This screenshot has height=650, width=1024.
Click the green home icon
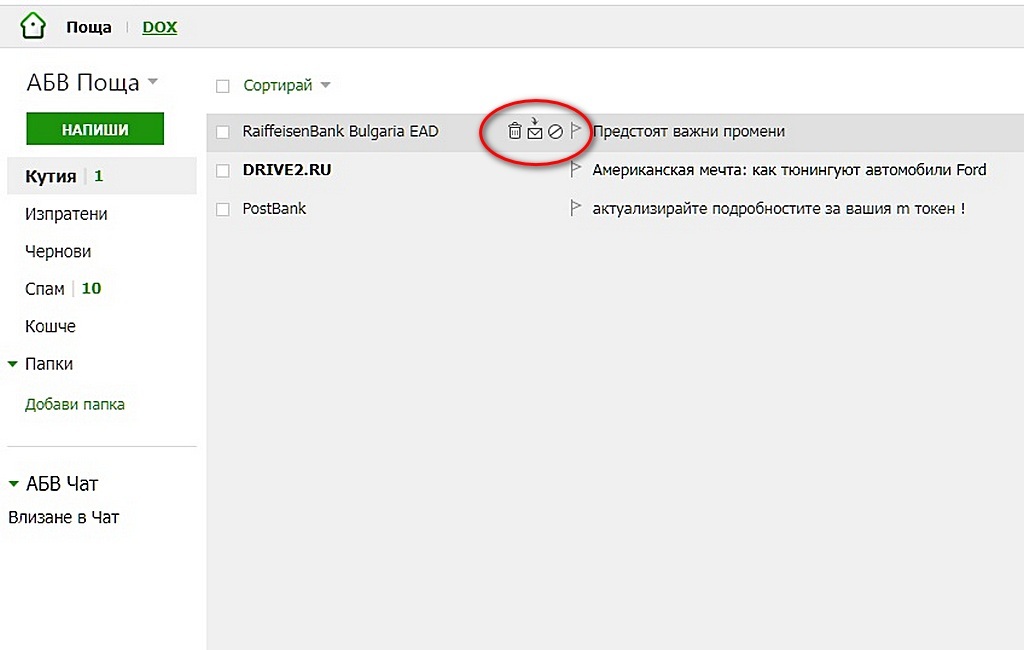(33, 26)
